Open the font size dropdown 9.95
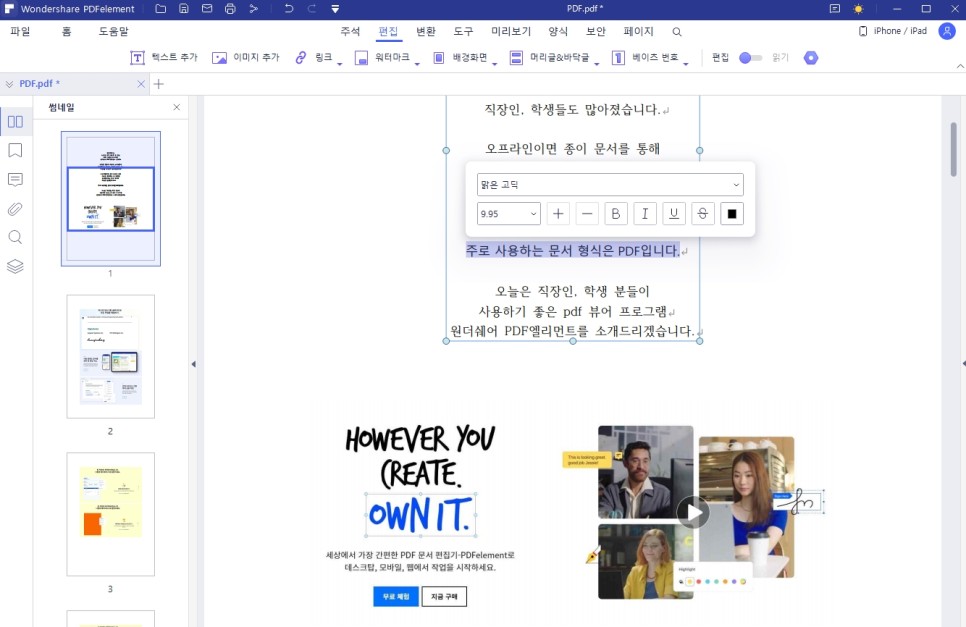Viewport: 966px width, 627px height. pyautogui.click(x=508, y=214)
